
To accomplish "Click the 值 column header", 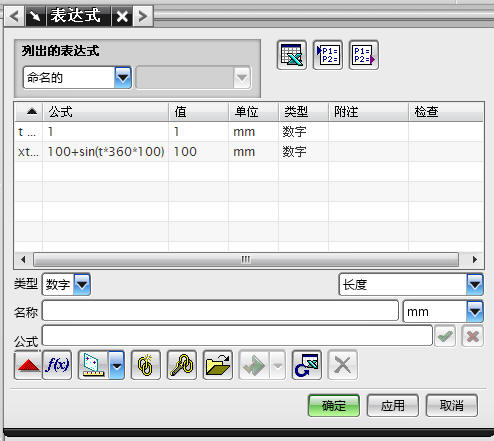I will (x=199, y=112).
